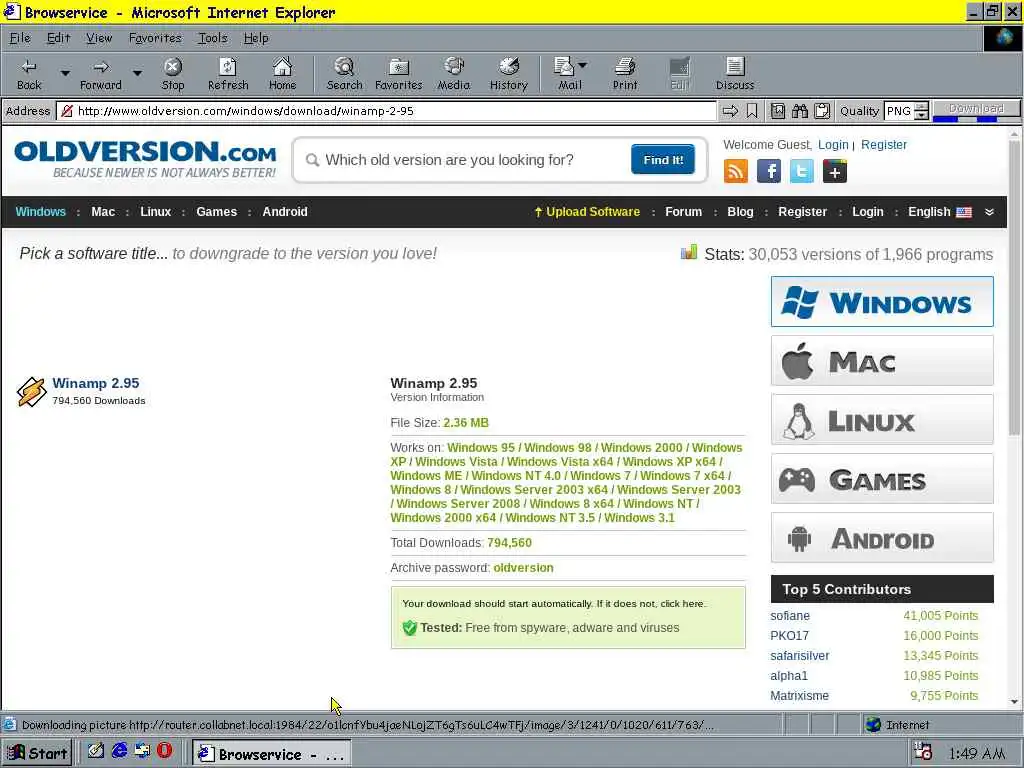
Task: Expand the double-chevron nav menu
Action: (989, 212)
